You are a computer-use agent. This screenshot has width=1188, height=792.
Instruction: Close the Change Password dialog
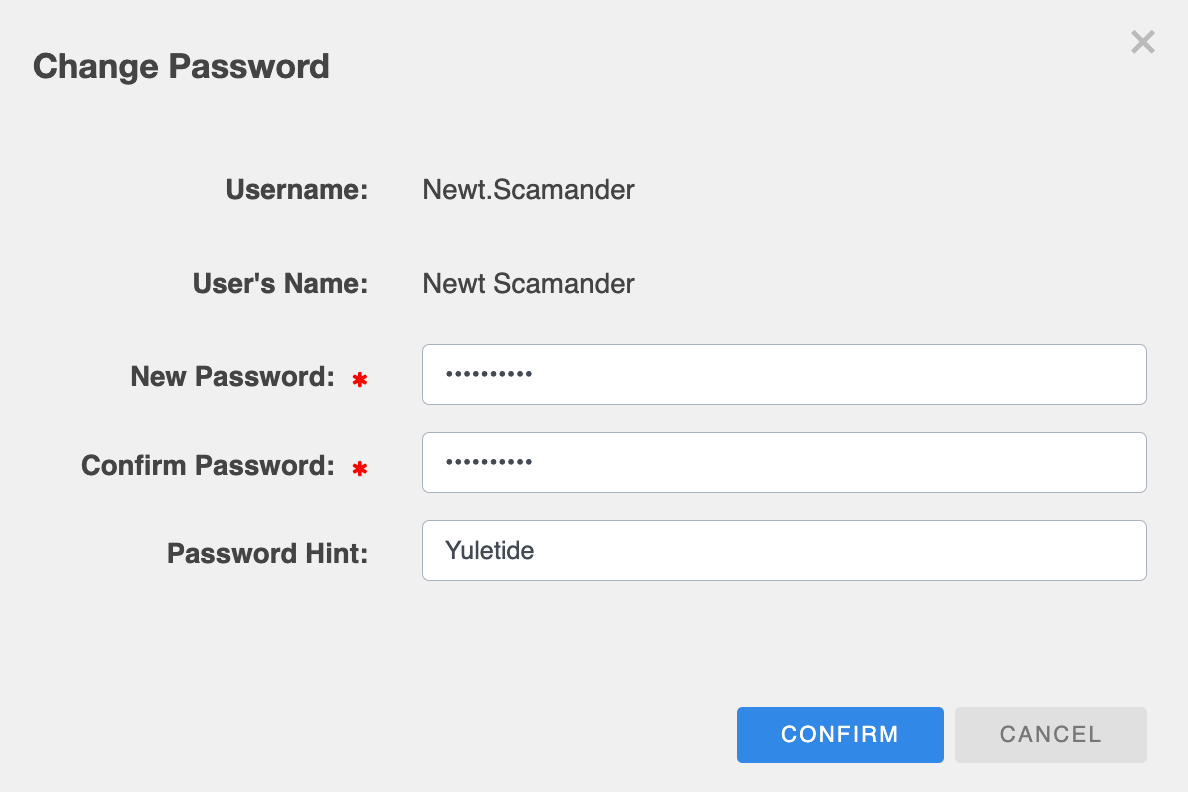1142,42
